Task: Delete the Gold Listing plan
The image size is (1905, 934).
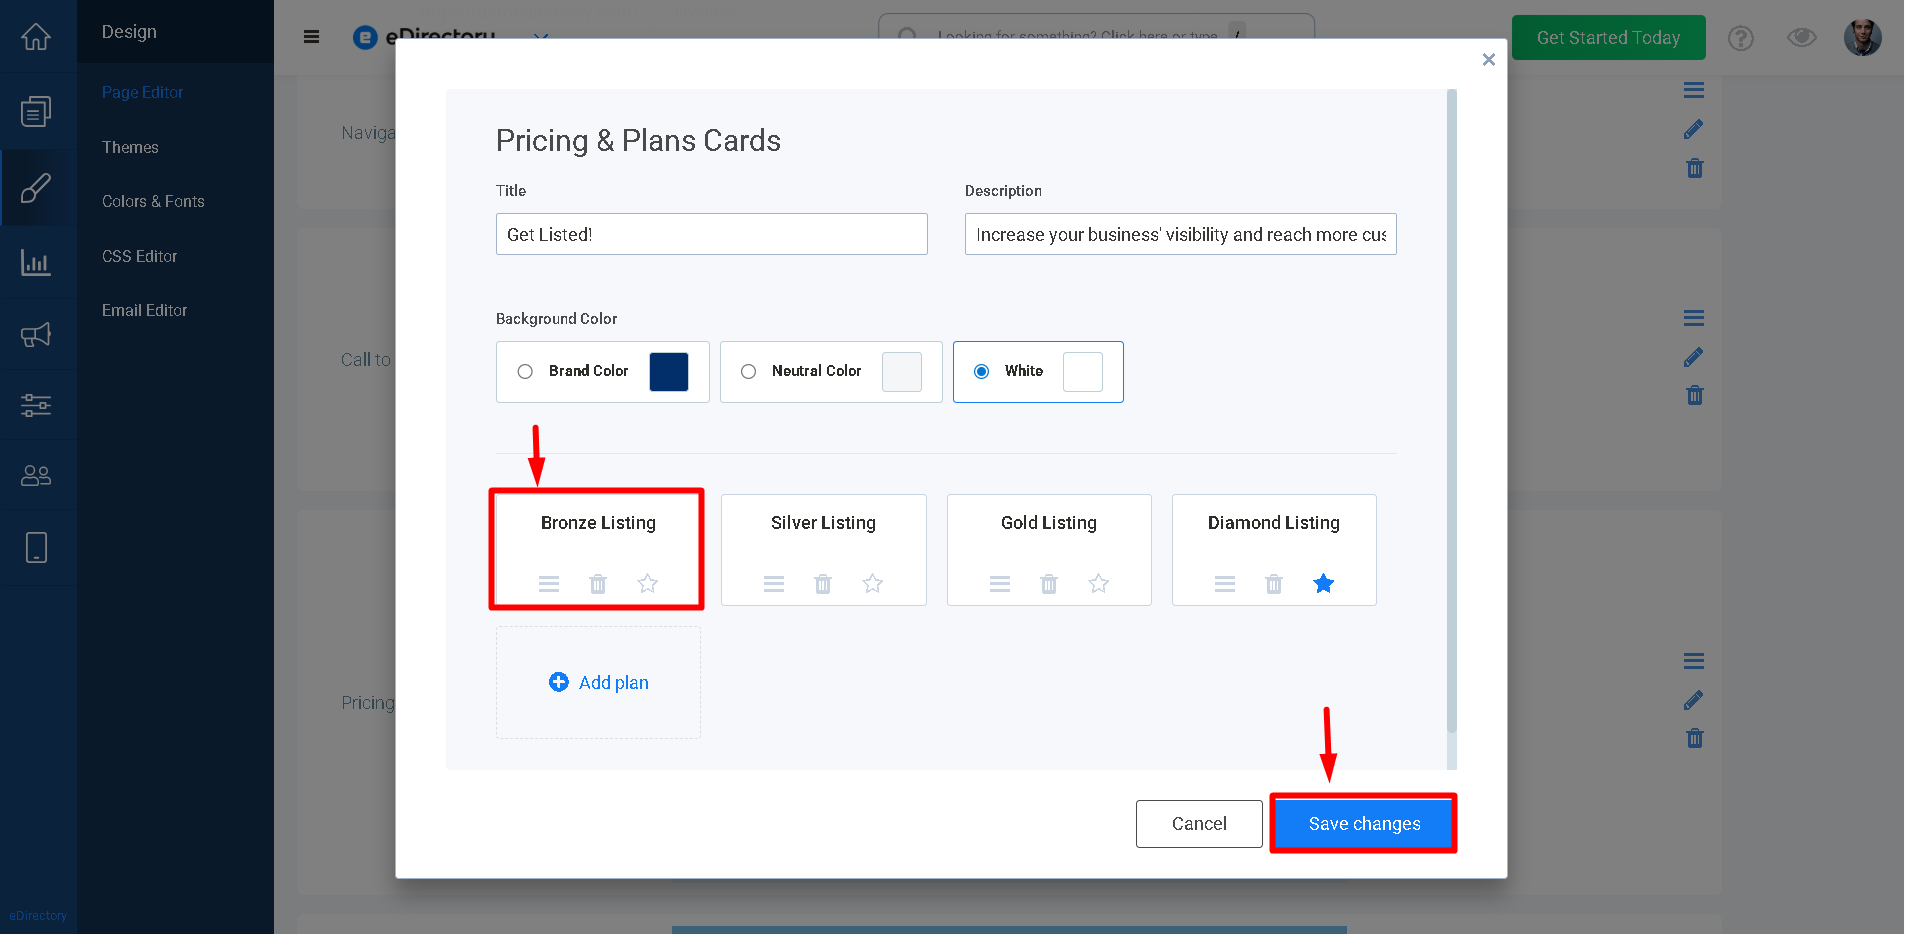Action: (1049, 584)
